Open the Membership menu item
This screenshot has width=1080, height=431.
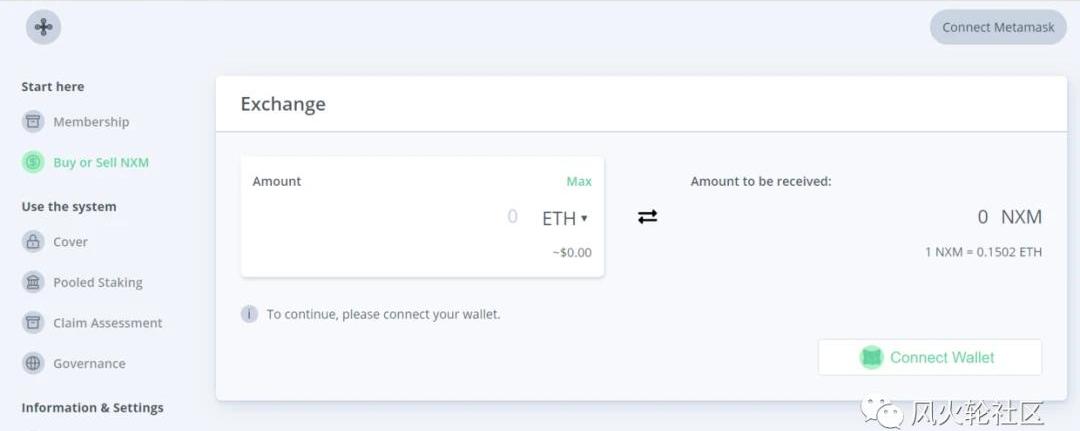pyautogui.click(x=91, y=122)
